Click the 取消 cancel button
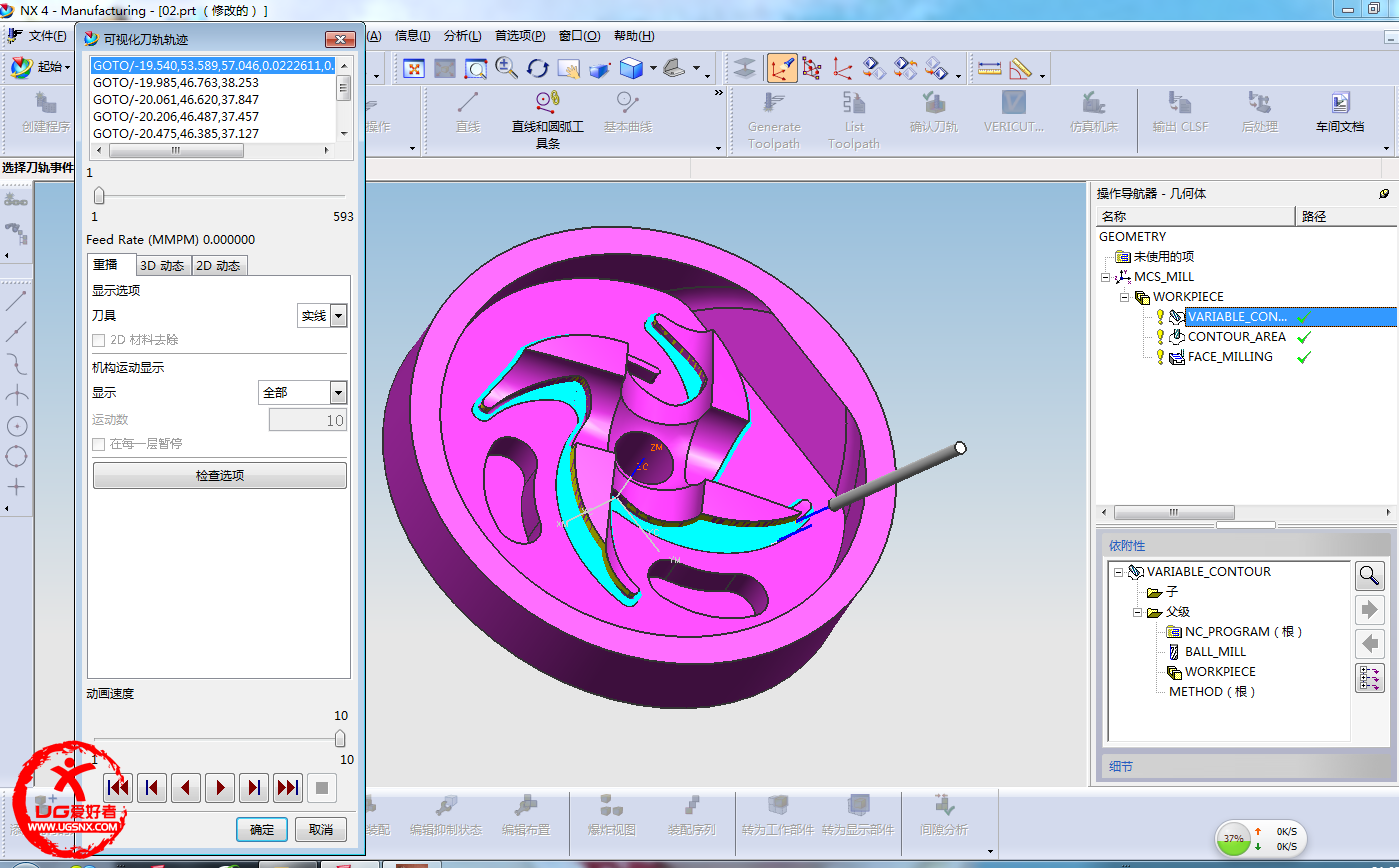 point(320,829)
